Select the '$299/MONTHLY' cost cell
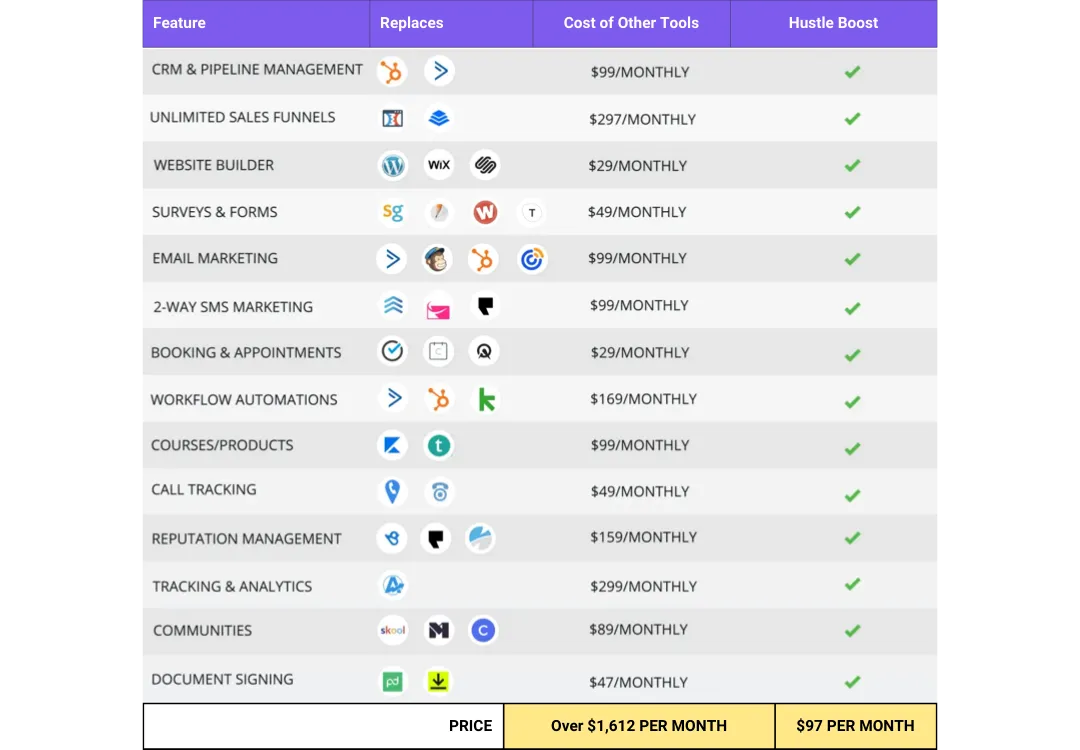Image resolution: width=1080 pixels, height=750 pixels. (643, 587)
